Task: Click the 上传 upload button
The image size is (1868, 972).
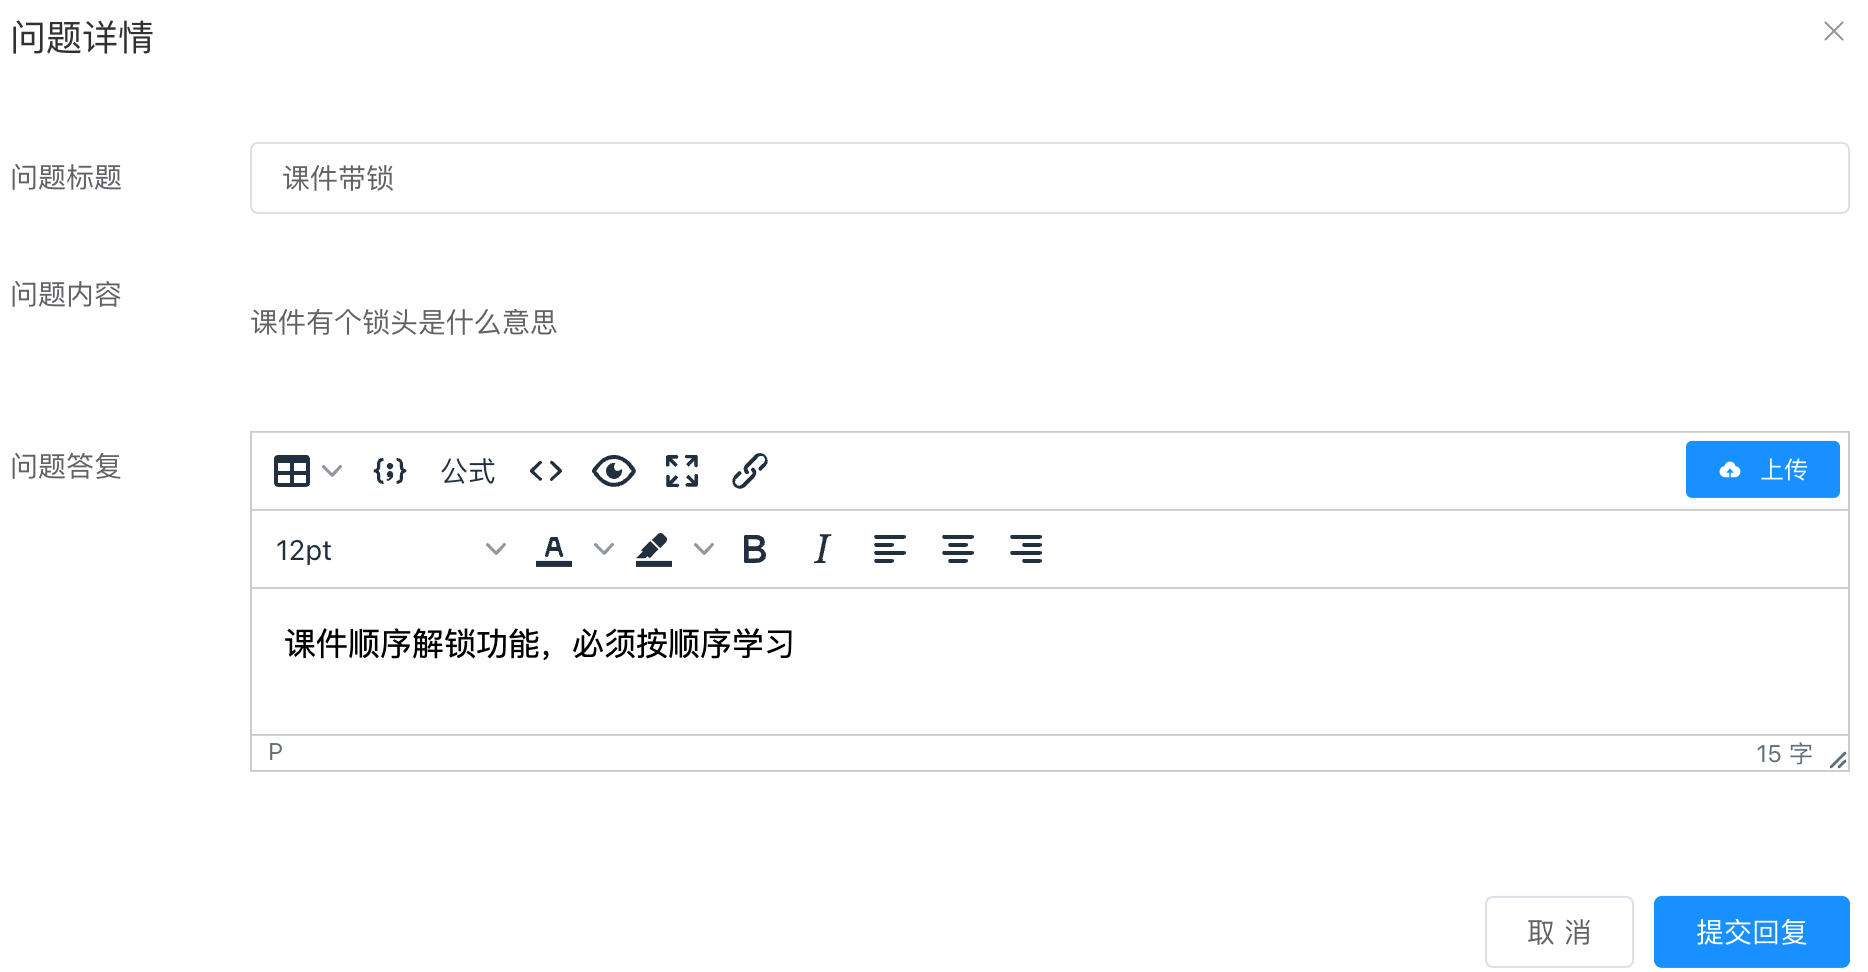Action: click(x=1763, y=469)
